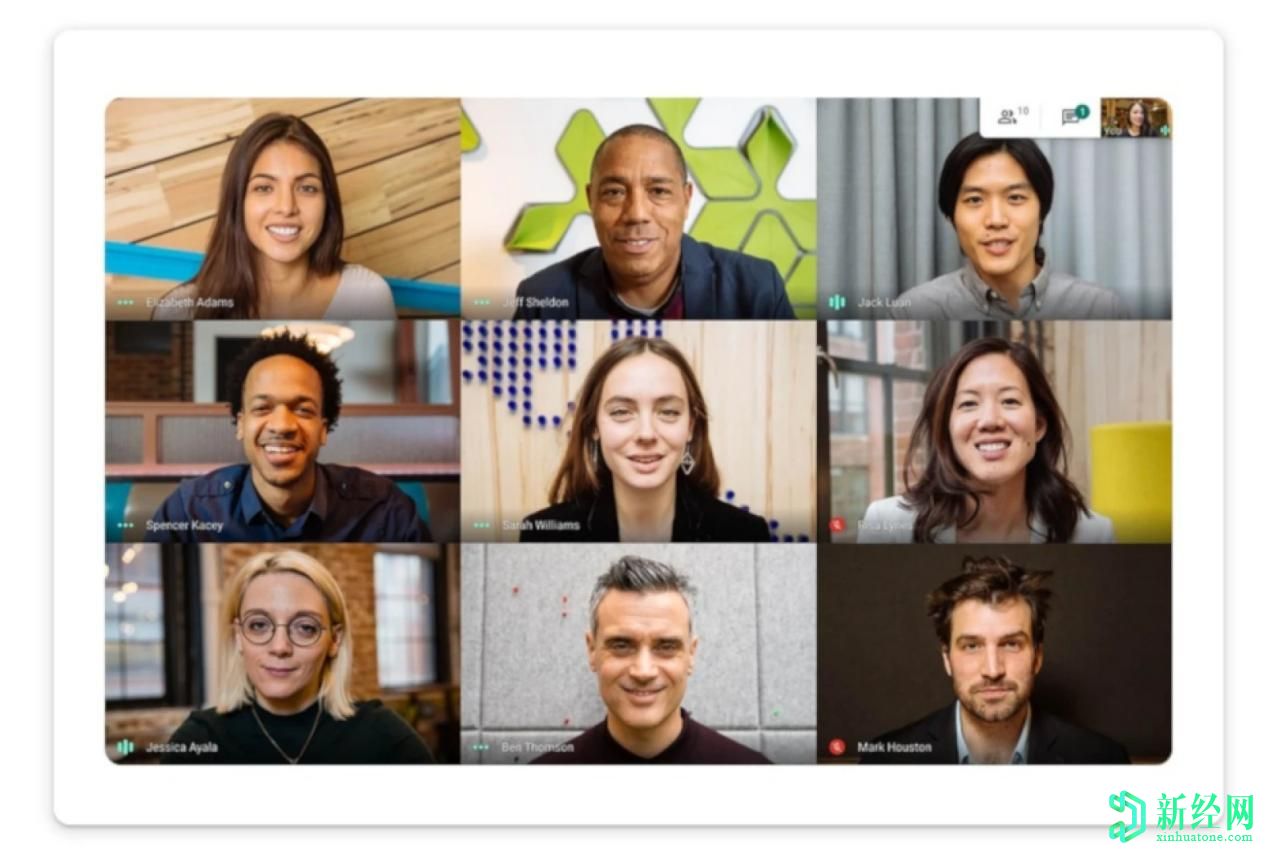Click Jessica Ayala's audio indicator icon
The width and height of the screenshot is (1280, 853).
tap(125, 747)
